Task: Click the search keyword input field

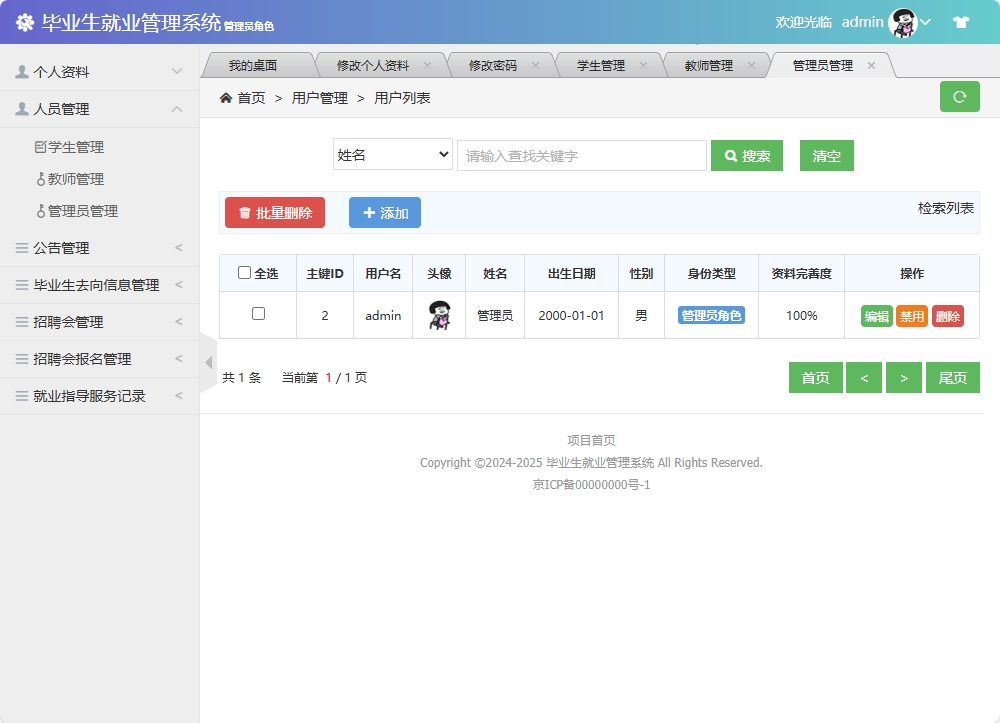Action: 581,156
